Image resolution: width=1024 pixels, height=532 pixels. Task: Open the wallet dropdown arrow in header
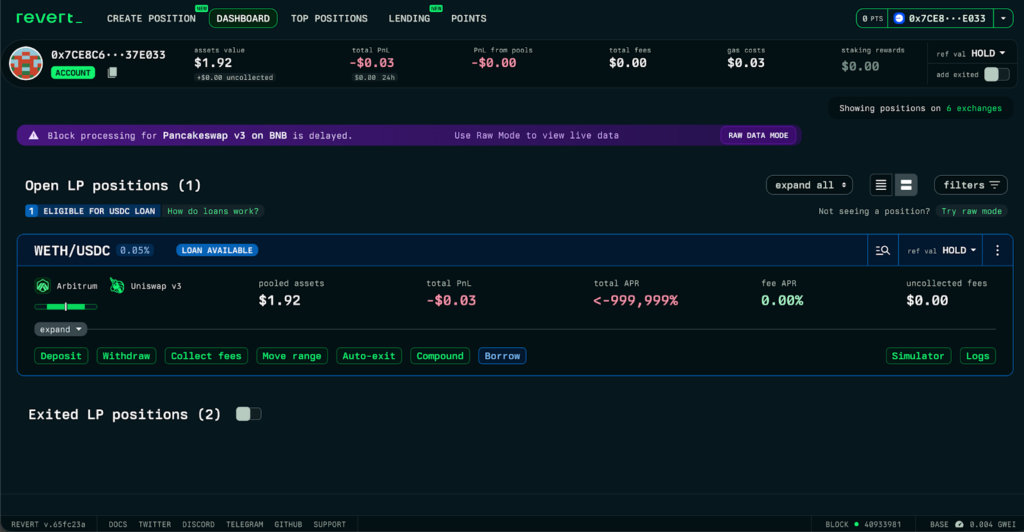tap(1001, 18)
